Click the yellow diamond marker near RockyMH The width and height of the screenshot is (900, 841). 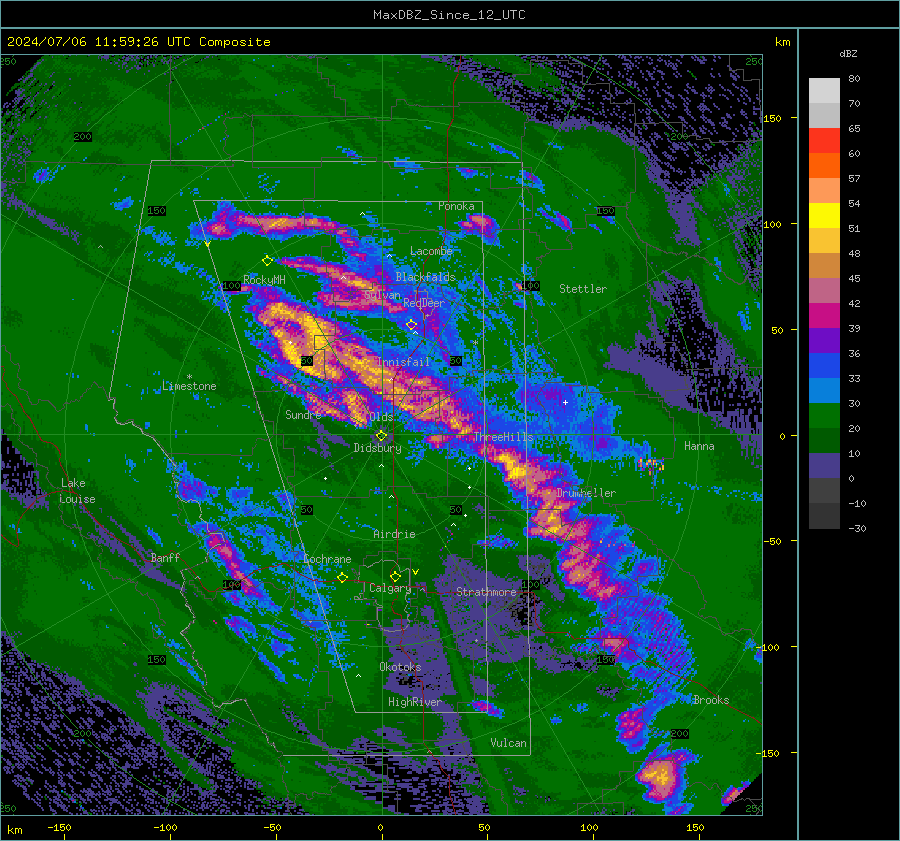[267, 261]
